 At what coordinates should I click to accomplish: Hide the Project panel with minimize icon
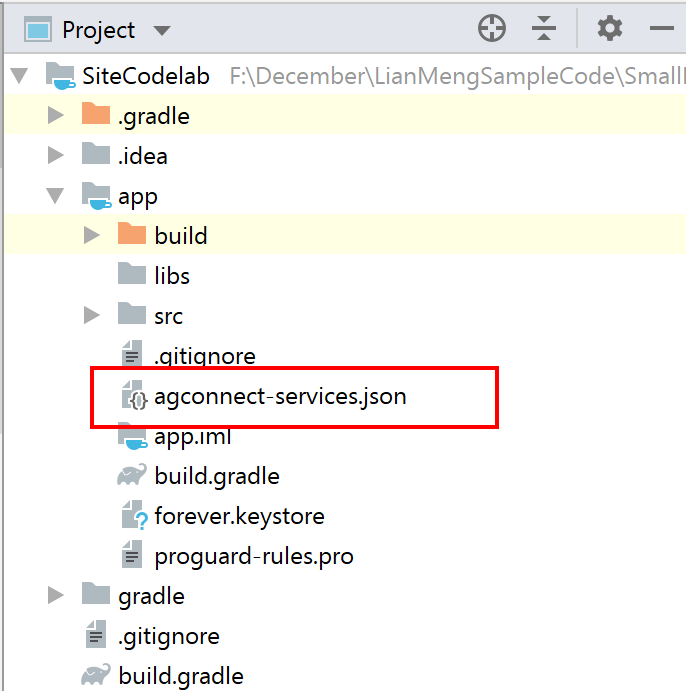pyautogui.click(x=661, y=29)
